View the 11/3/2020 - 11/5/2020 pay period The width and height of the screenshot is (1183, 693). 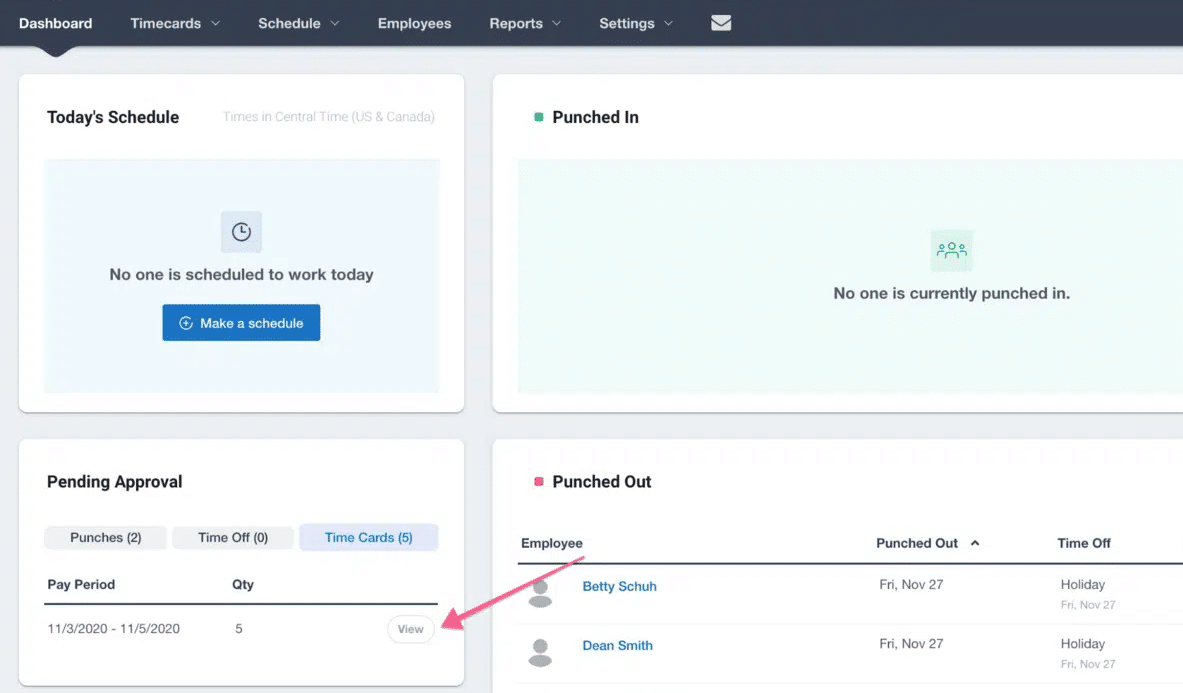[x=410, y=629]
